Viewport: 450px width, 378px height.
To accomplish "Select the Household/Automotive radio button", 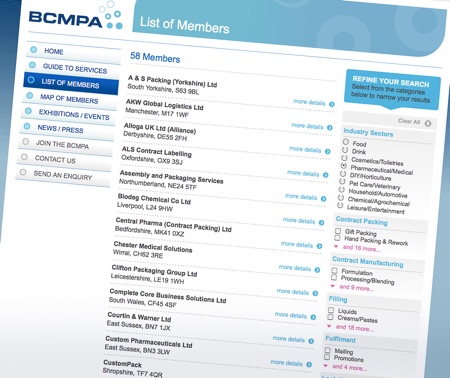I will 342,189.
